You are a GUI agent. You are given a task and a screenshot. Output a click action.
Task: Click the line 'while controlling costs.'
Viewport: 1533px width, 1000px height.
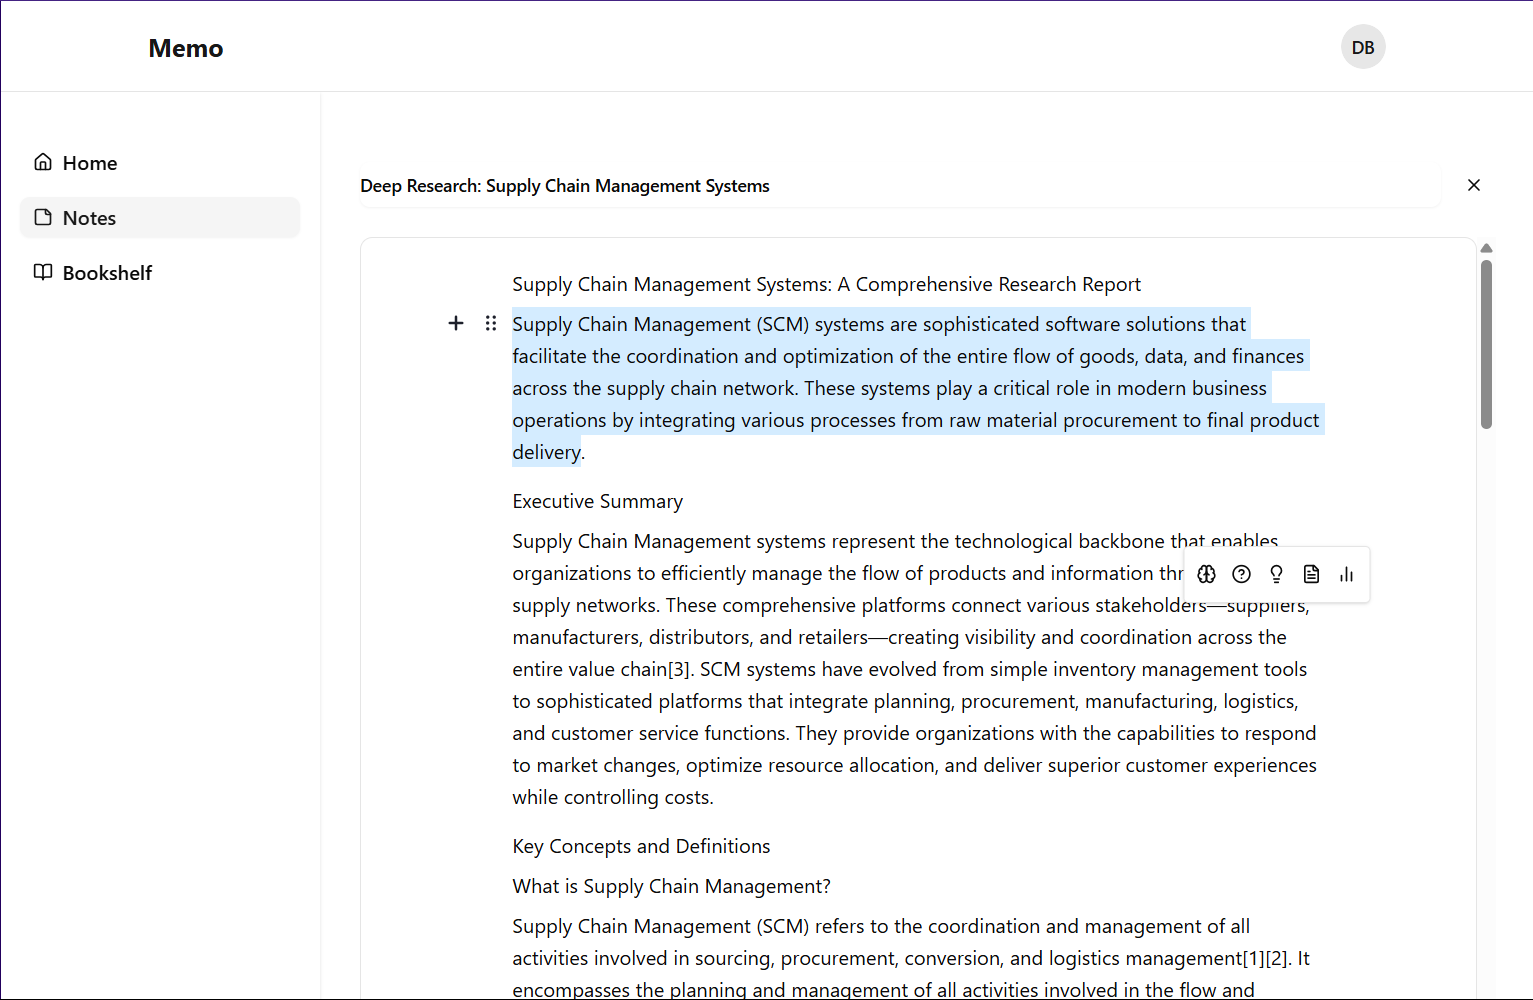tap(613, 797)
